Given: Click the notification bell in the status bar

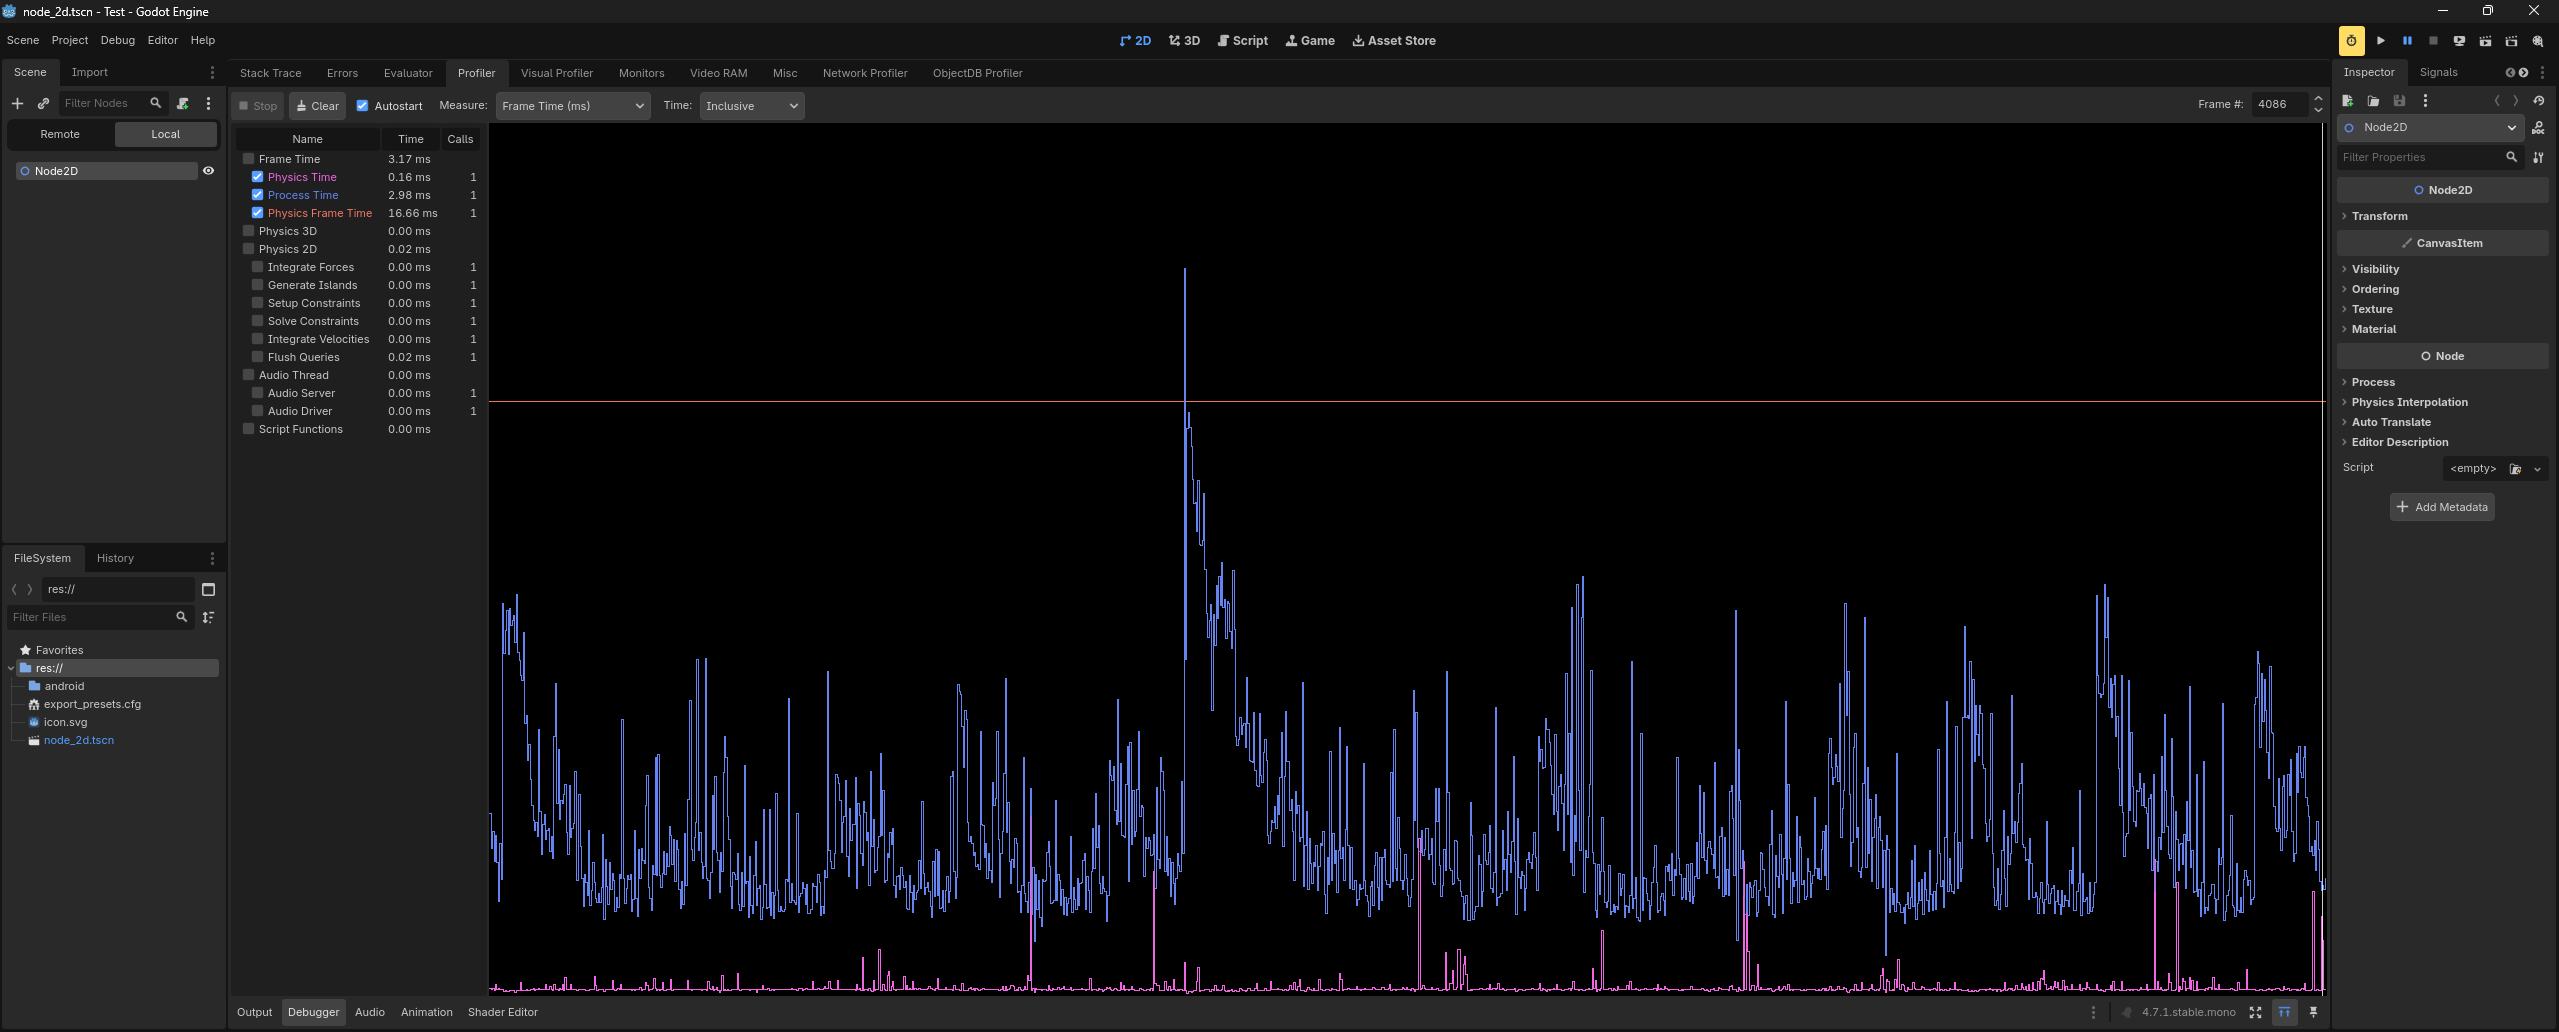Looking at the screenshot, I should [x=2126, y=1012].
